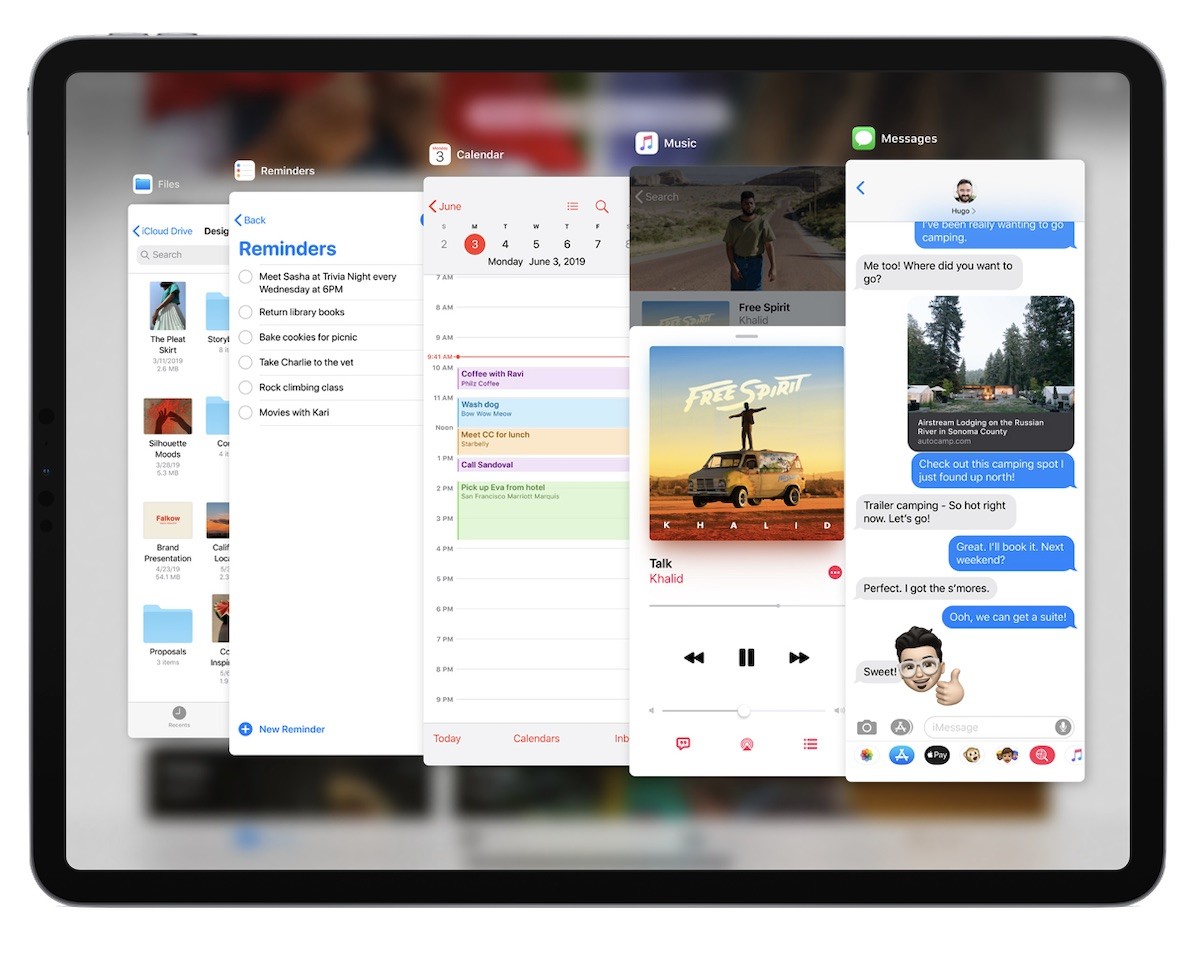Check off Return library books reminder
The image size is (1200, 955).
246,312
